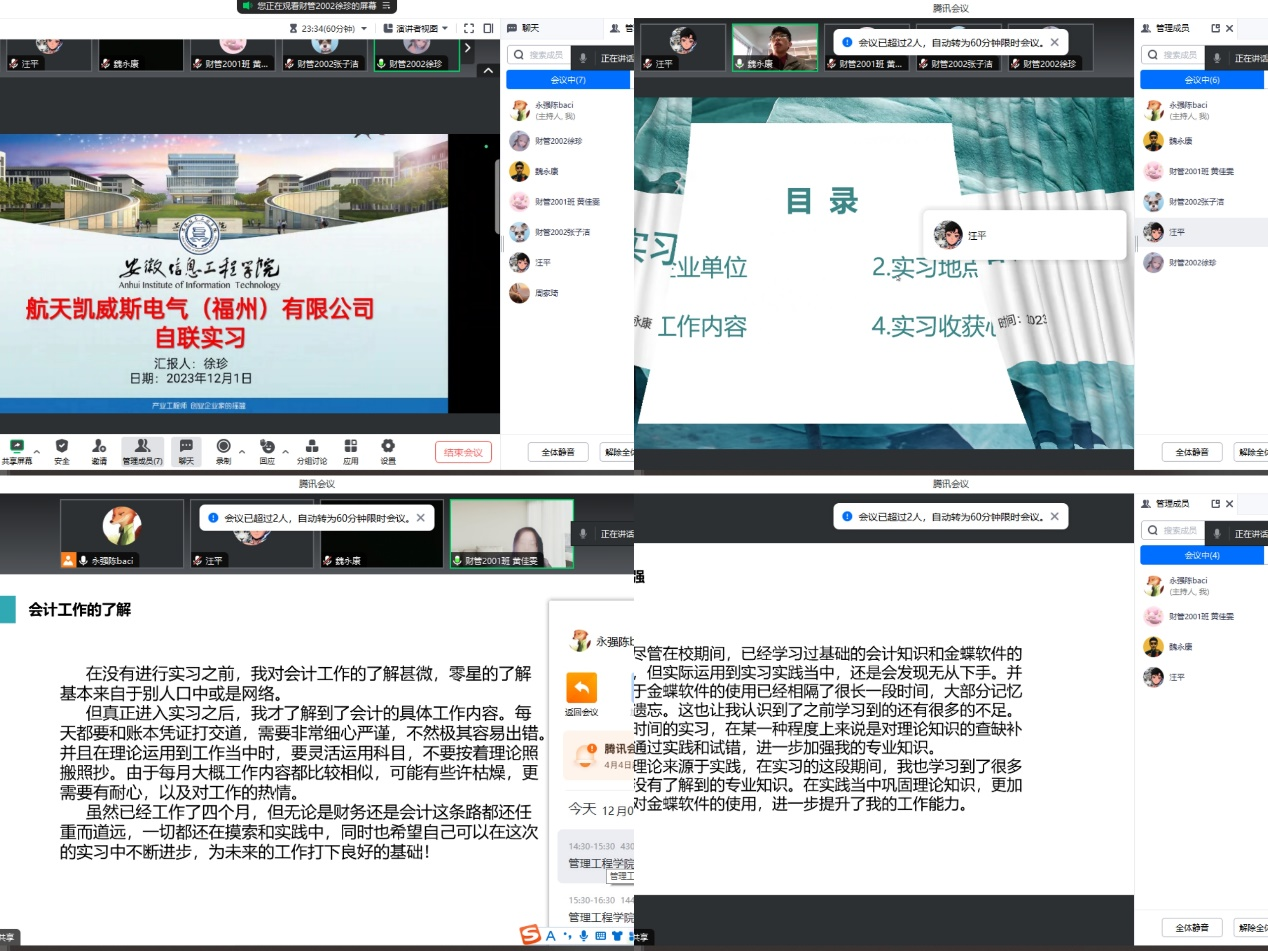Open the 管理成员 member management icon

tap(142, 452)
